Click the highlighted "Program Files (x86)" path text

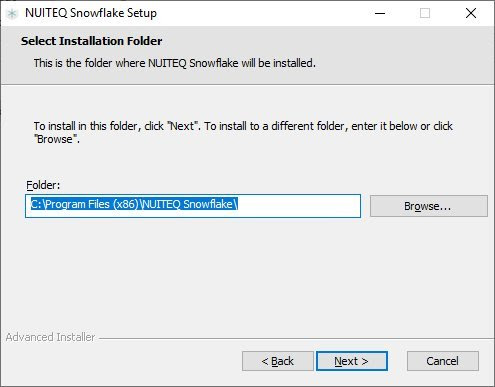(x=92, y=204)
